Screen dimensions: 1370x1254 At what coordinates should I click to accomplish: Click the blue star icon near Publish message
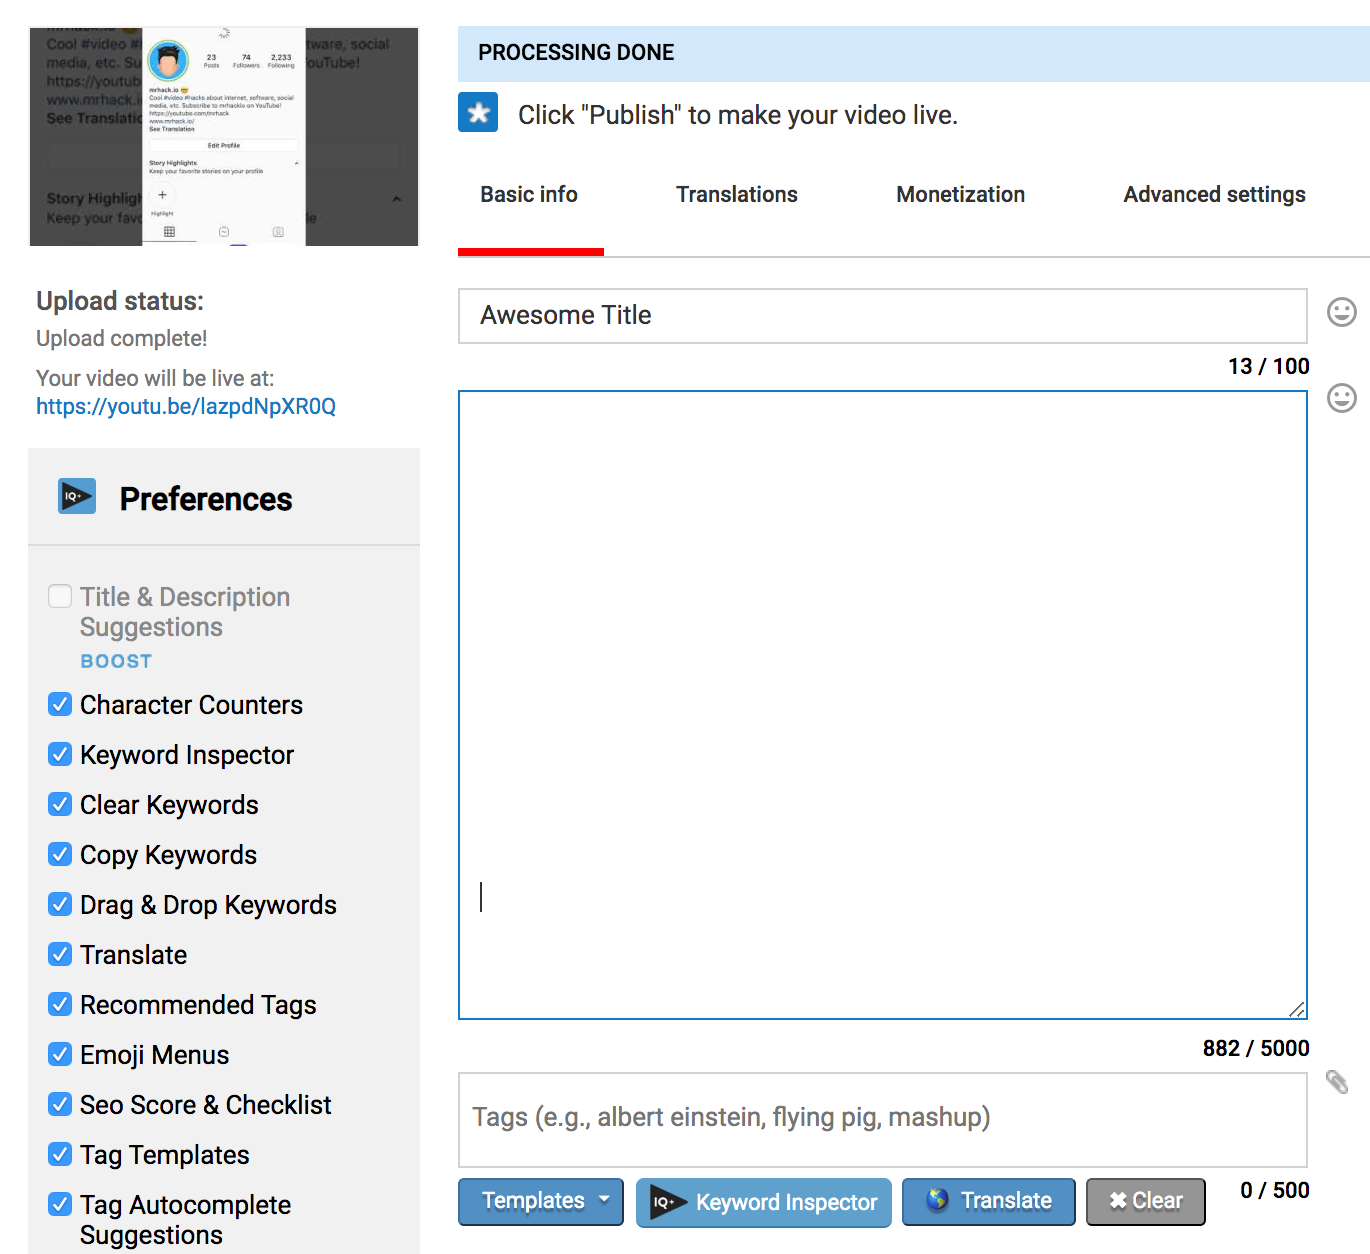pyautogui.click(x=478, y=113)
